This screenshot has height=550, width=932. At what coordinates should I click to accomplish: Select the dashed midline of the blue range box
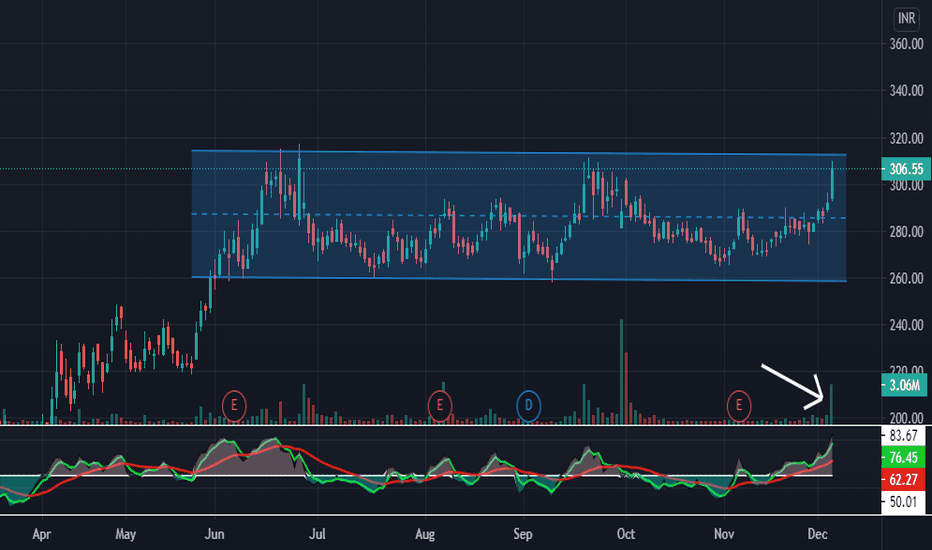tap(519, 216)
